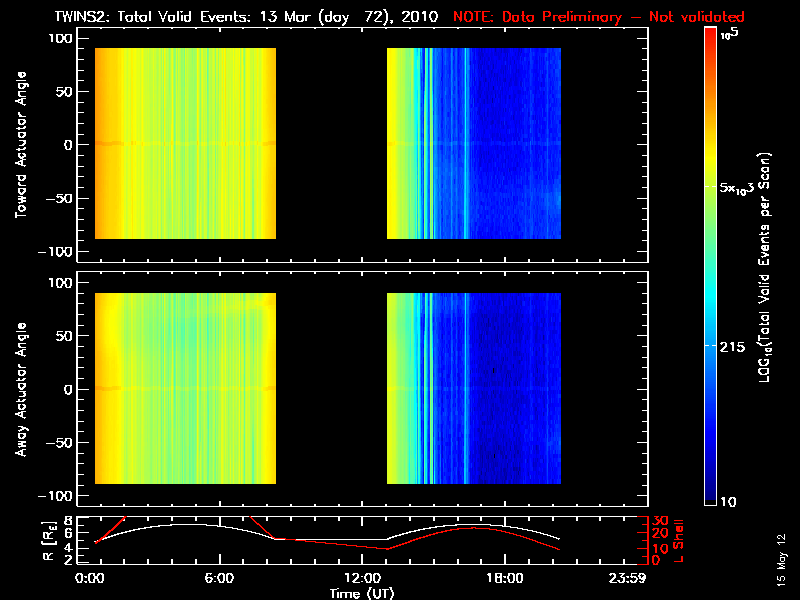Viewport: 800px width, 600px height.
Task: Click the 12:00 time axis tick label
Action: pos(360,579)
